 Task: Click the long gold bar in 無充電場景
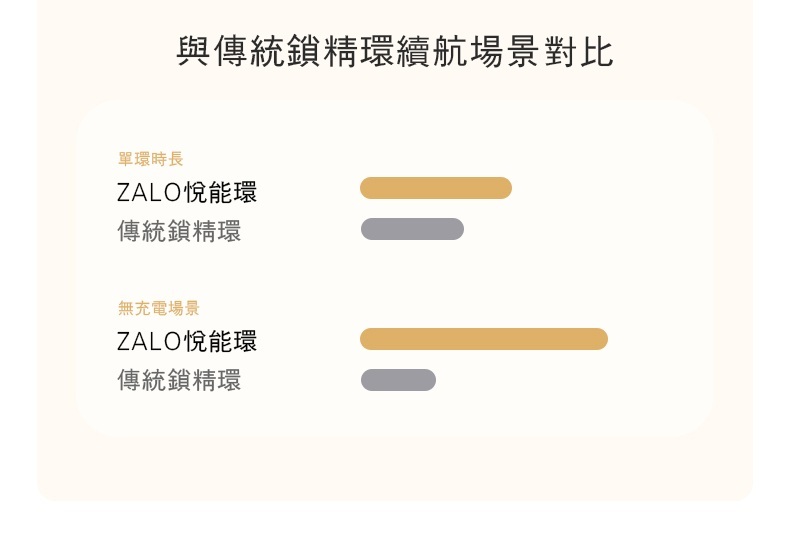484,339
